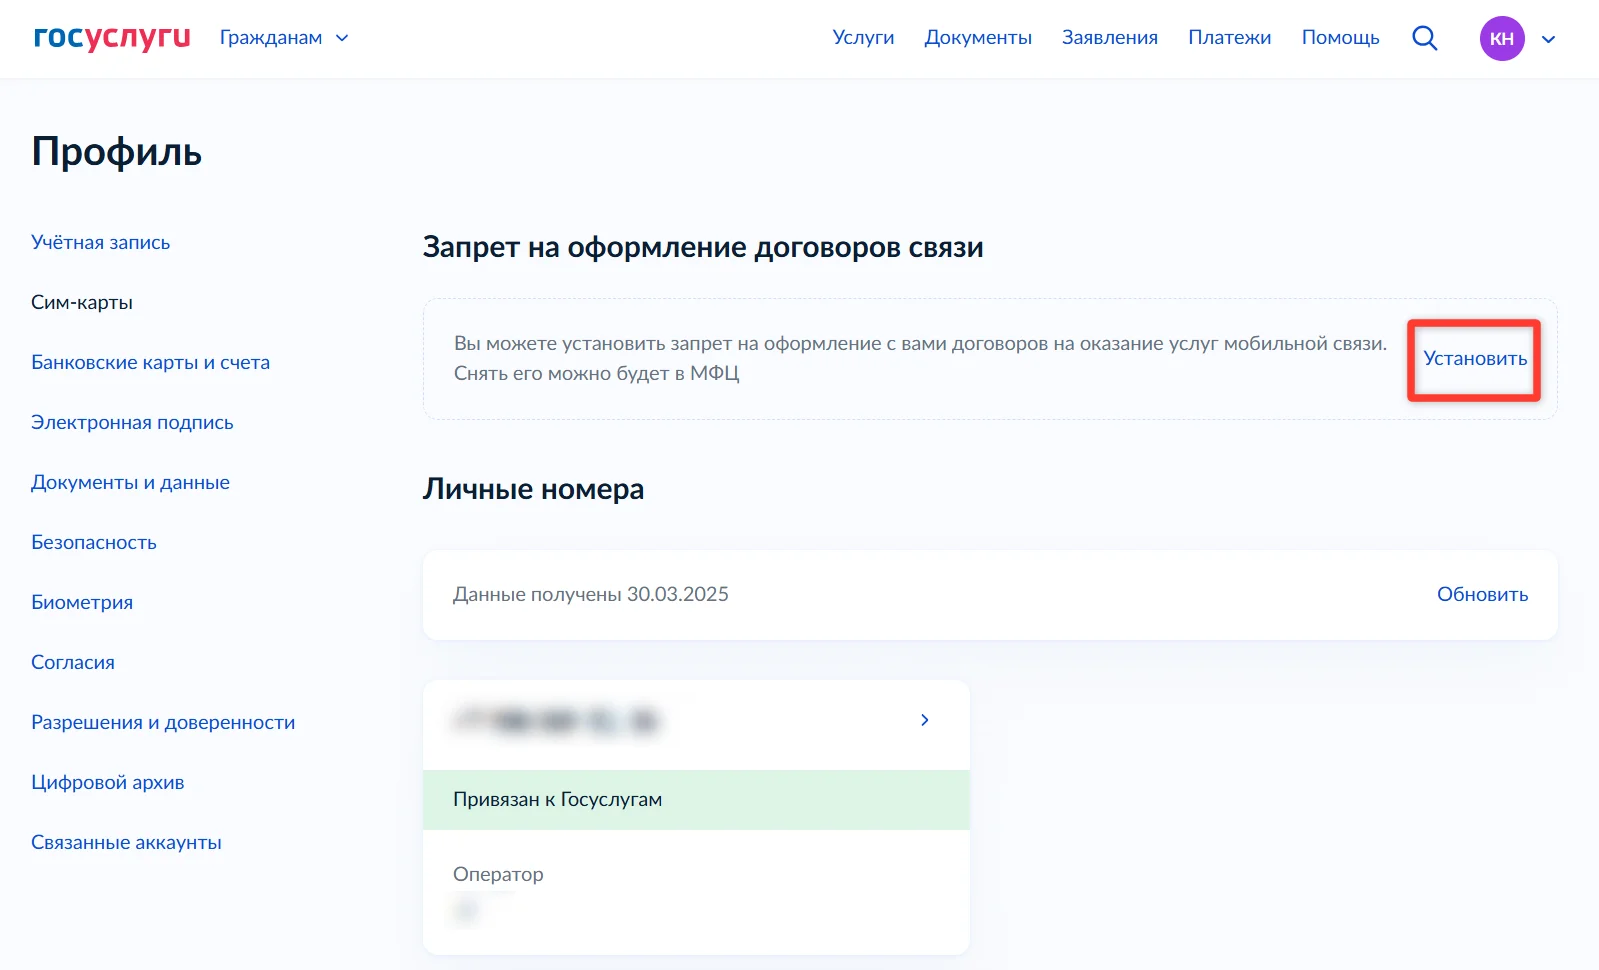Navigate to Документы и данные
1599x970 pixels.
point(130,482)
